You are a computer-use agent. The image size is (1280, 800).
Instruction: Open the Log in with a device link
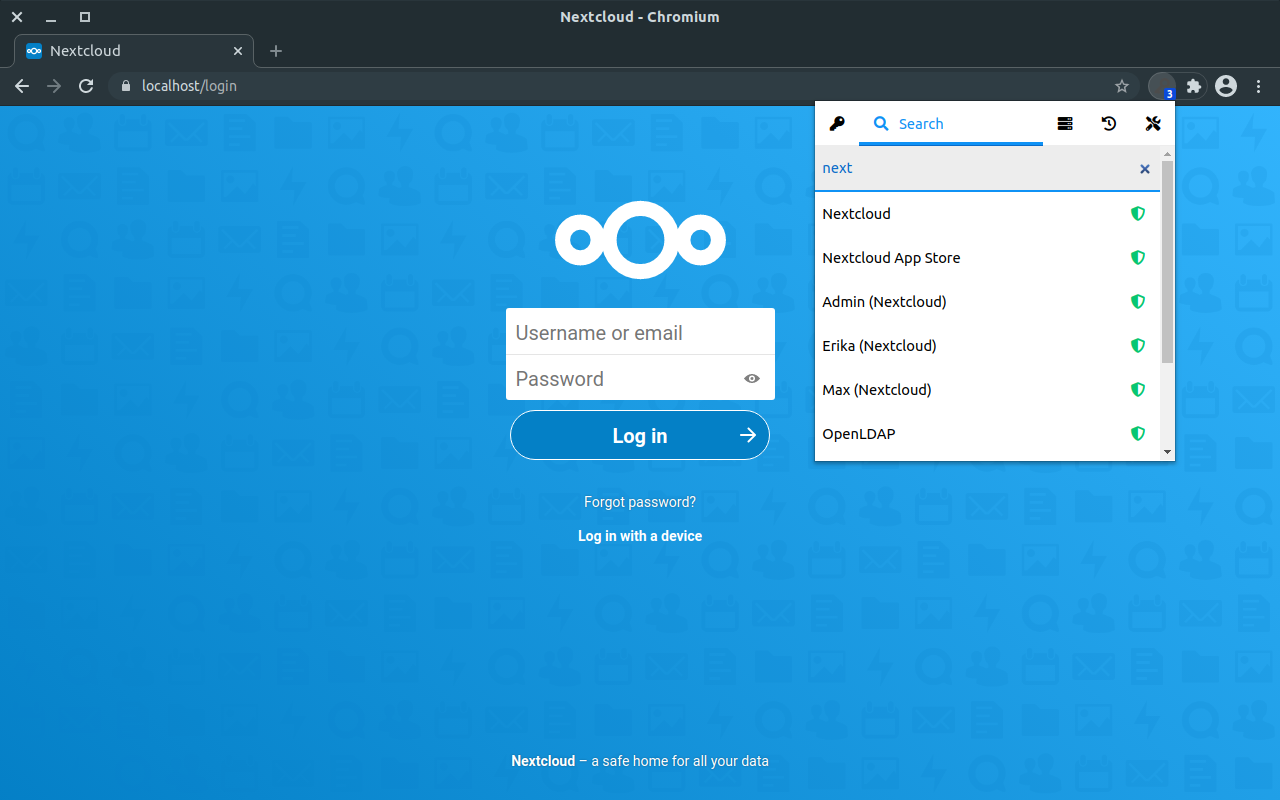coord(639,536)
